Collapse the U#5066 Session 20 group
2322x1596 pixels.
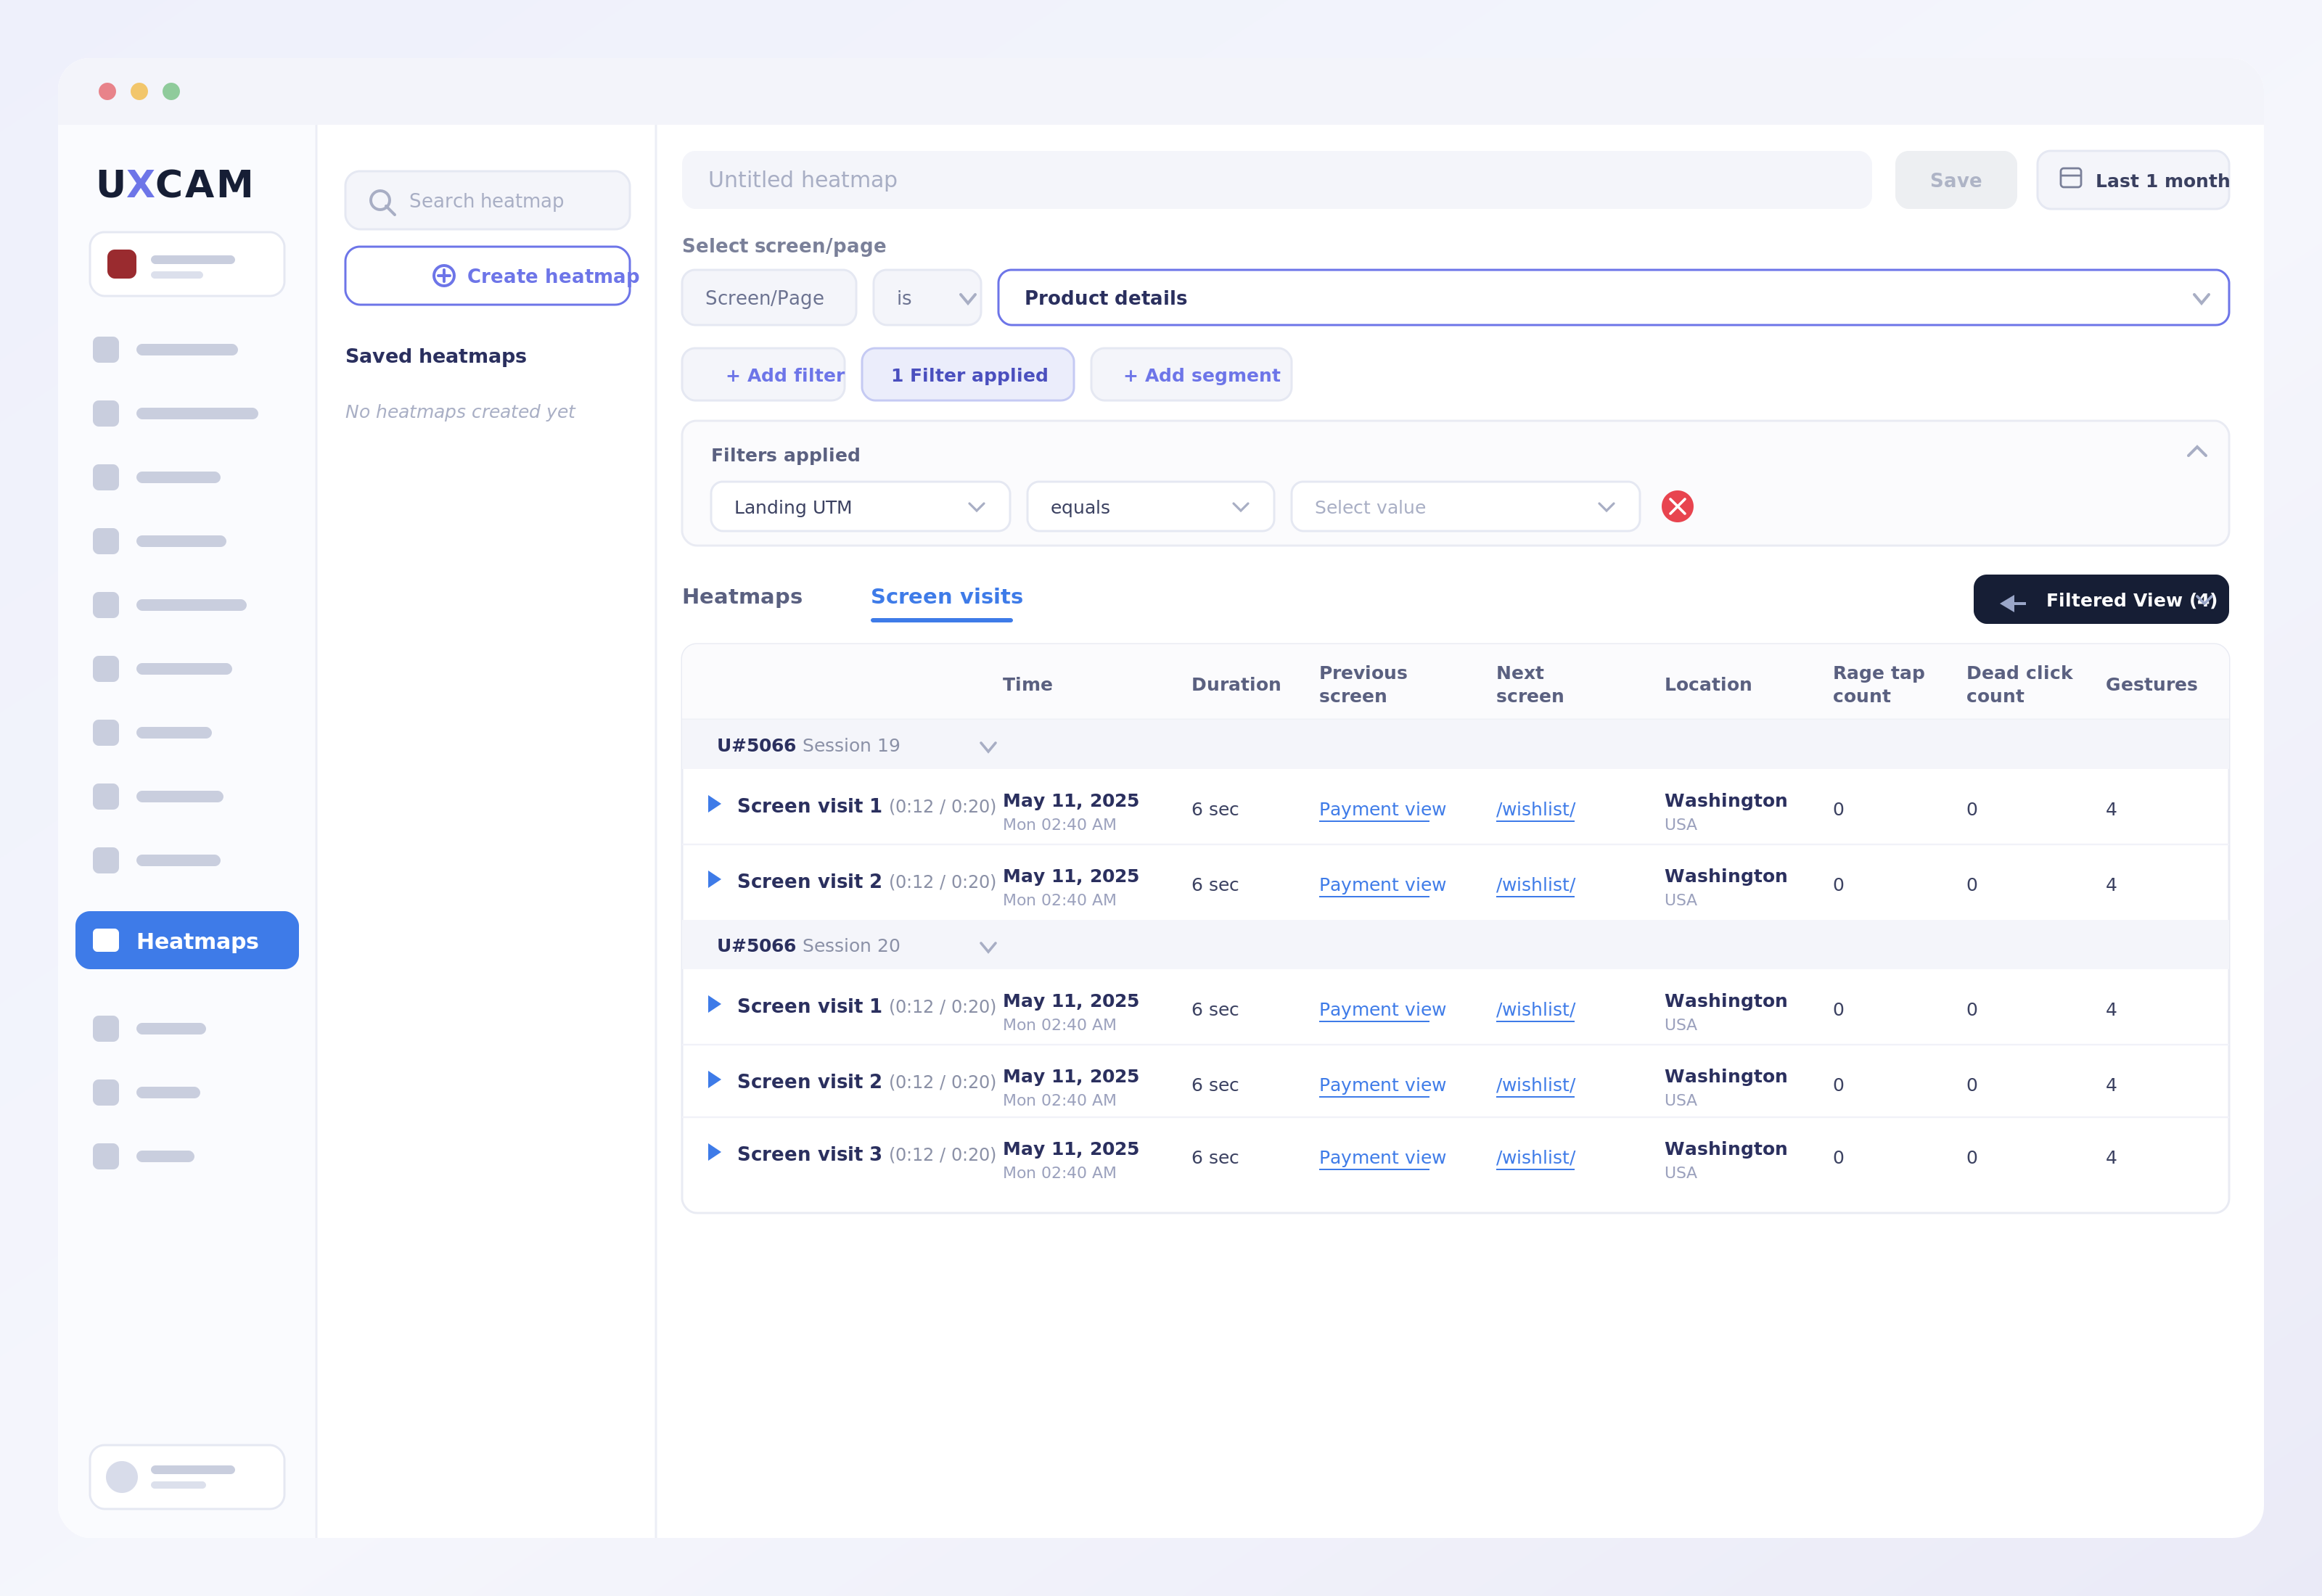(x=987, y=947)
